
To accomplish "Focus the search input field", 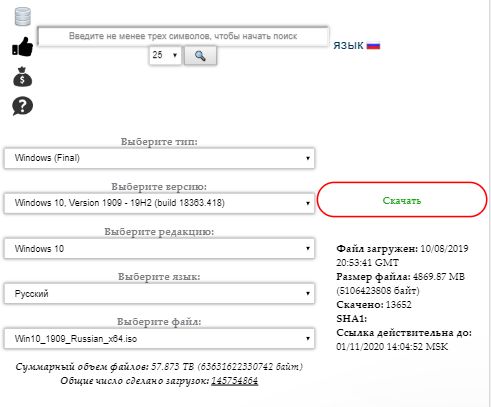I will tap(183, 36).
